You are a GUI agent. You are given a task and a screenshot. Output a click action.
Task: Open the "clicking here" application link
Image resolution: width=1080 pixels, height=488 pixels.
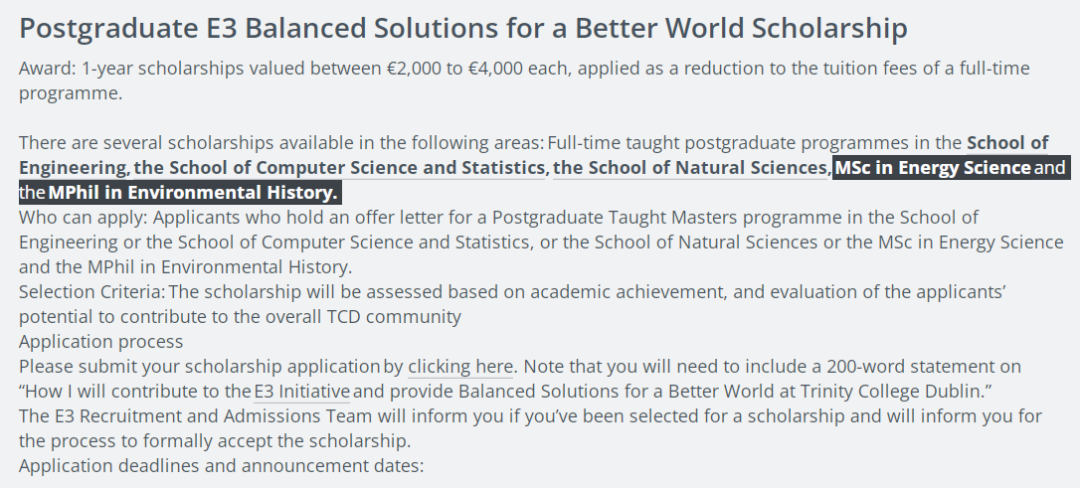[x=460, y=366]
